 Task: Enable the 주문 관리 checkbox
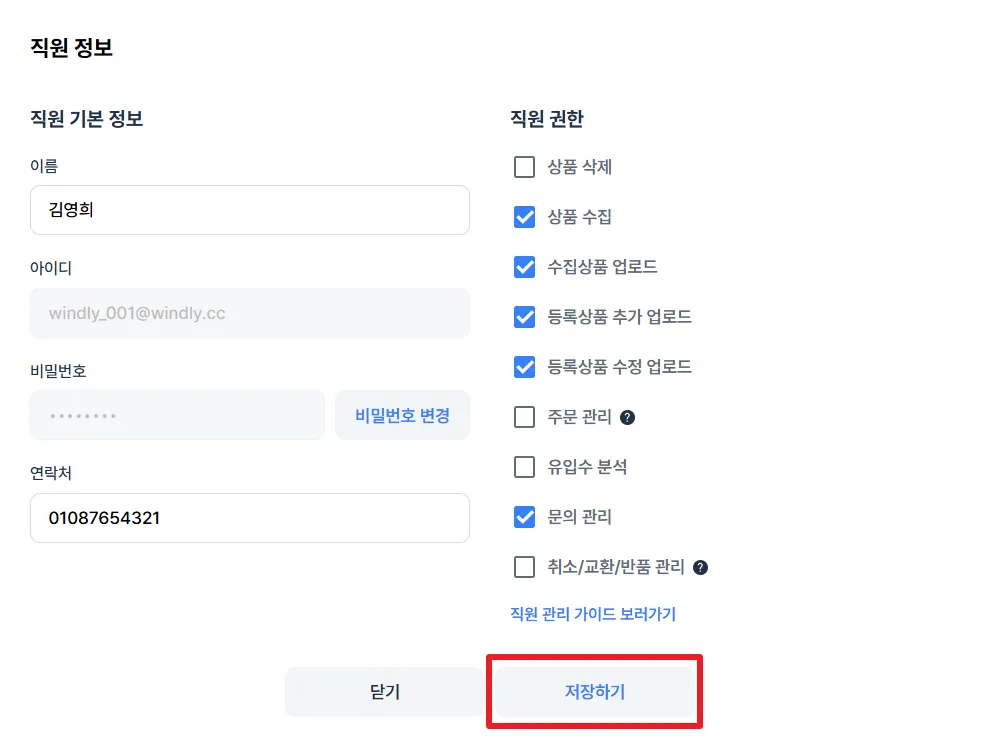coord(524,417)
